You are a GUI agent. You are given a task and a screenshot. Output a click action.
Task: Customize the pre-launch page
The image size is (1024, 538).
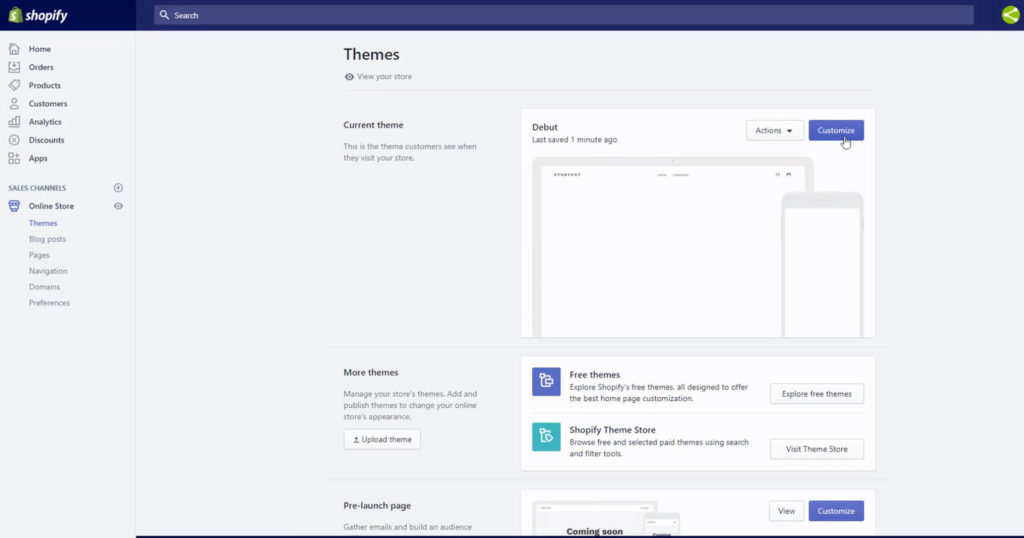pyautogui.click(x=836, y=511)
